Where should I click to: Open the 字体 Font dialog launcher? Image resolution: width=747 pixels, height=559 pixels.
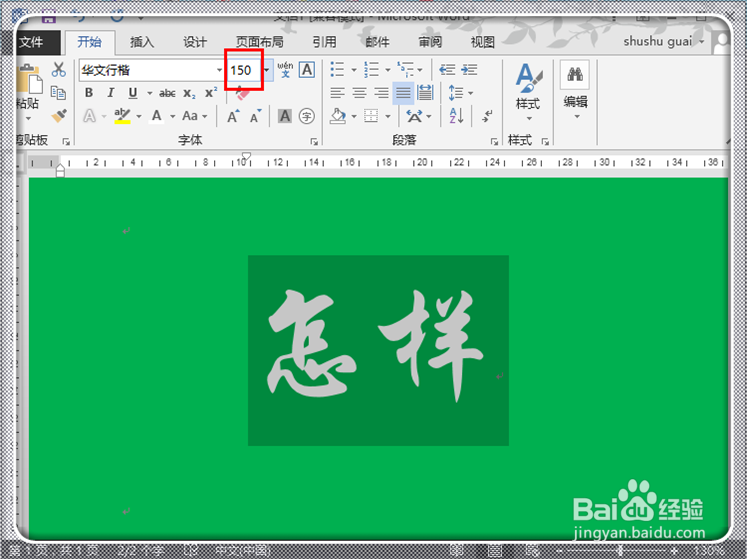coord(314,142)
